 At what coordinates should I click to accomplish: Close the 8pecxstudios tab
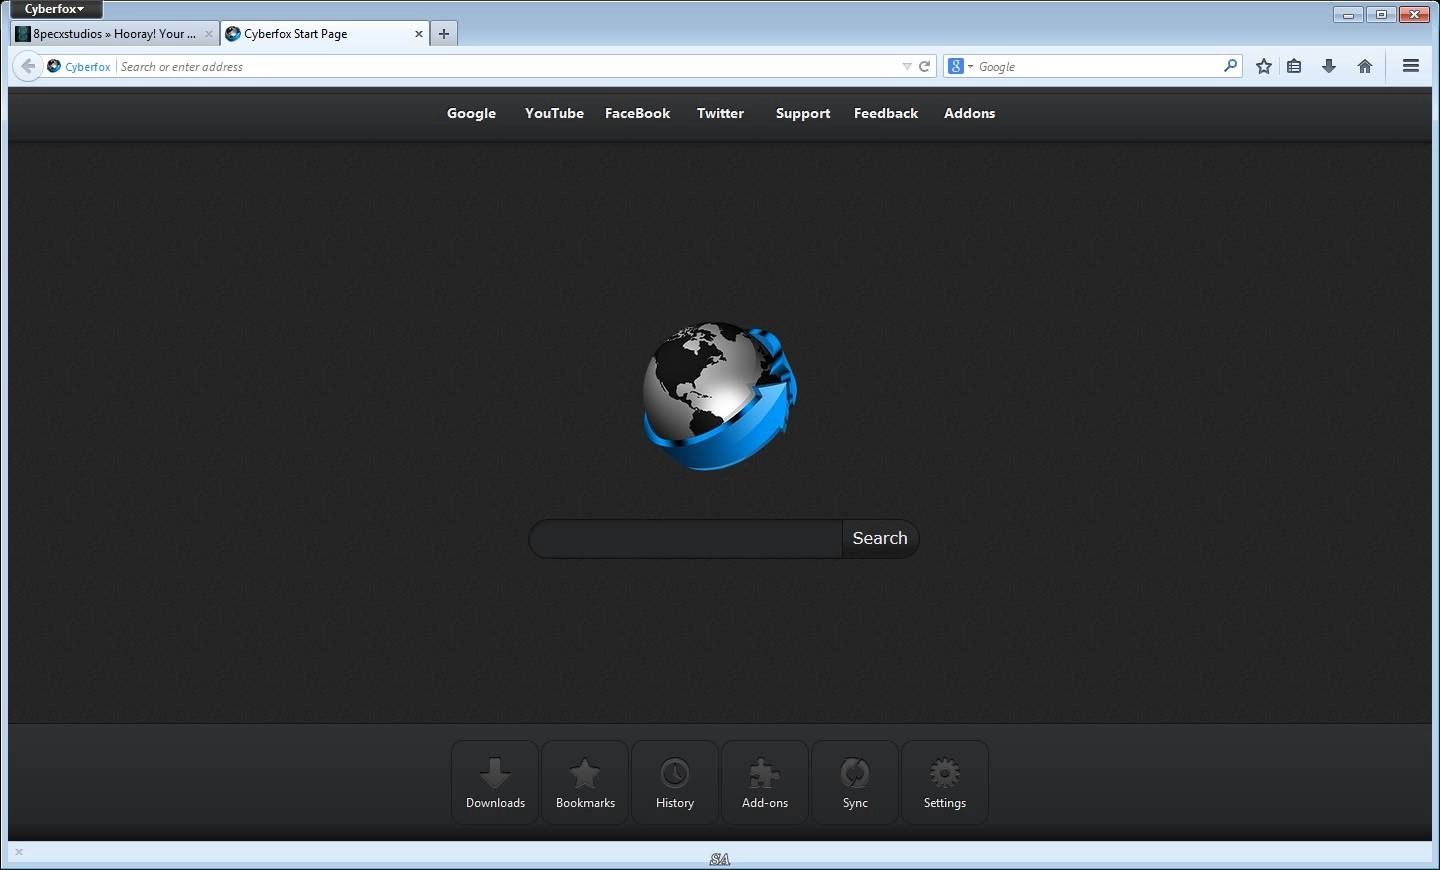[208, 34]
